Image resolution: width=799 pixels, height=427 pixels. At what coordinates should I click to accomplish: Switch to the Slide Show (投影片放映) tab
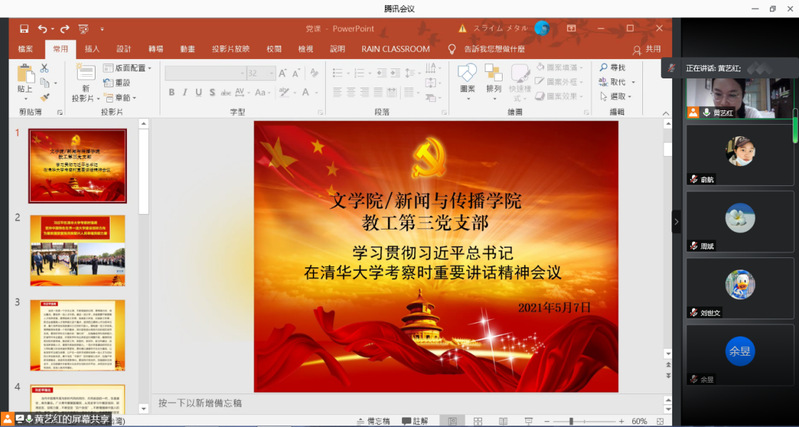[231, 49]
